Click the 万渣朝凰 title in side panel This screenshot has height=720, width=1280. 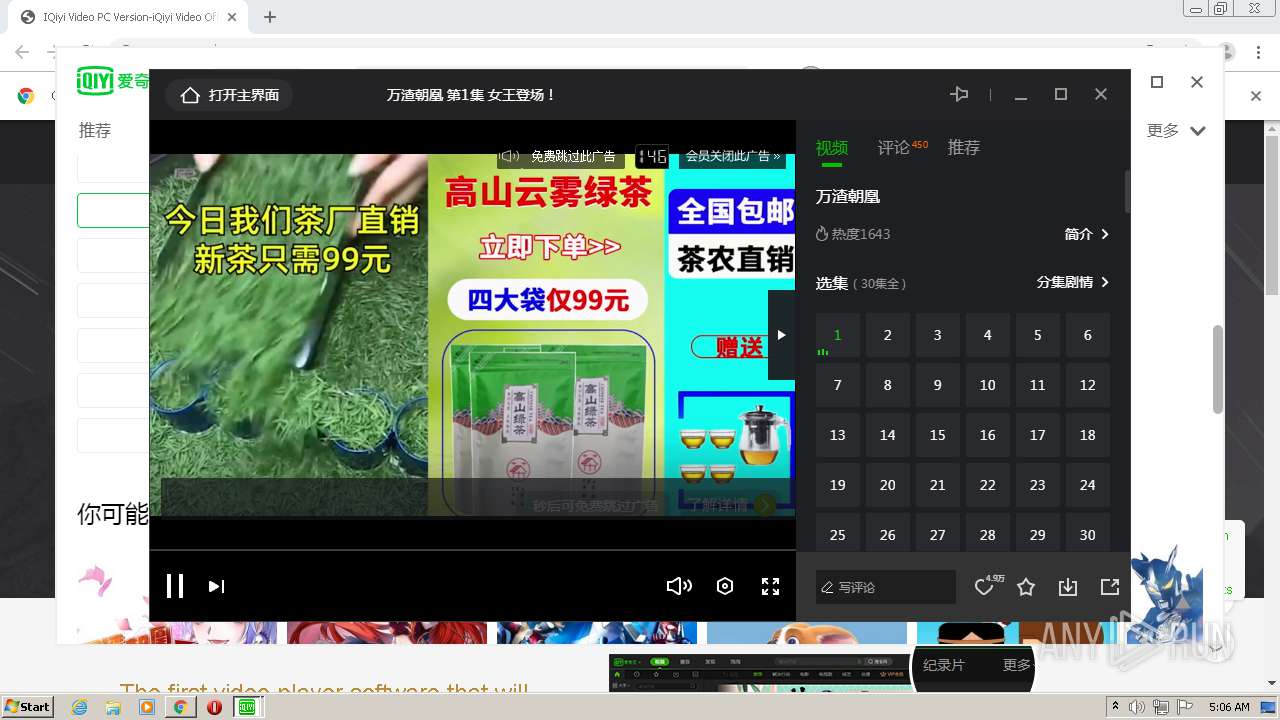click(848, 197)
